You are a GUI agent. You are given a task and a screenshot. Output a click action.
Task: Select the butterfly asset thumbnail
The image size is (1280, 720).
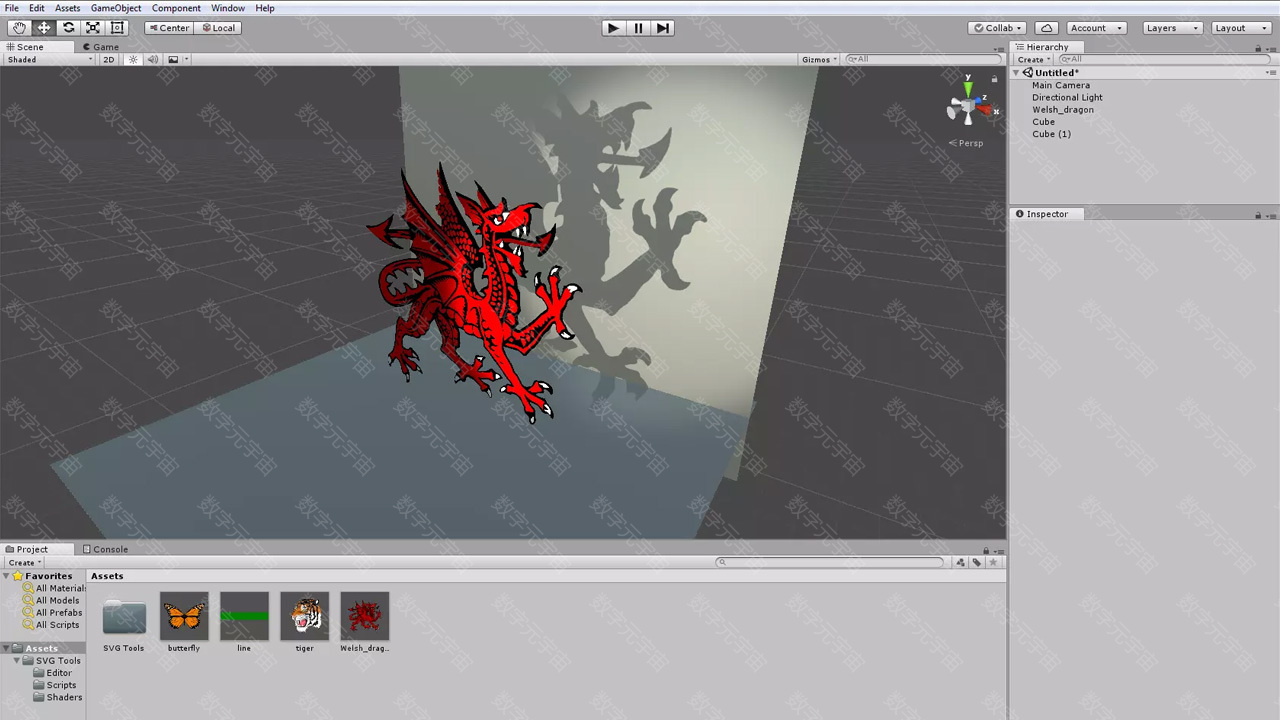184,616
